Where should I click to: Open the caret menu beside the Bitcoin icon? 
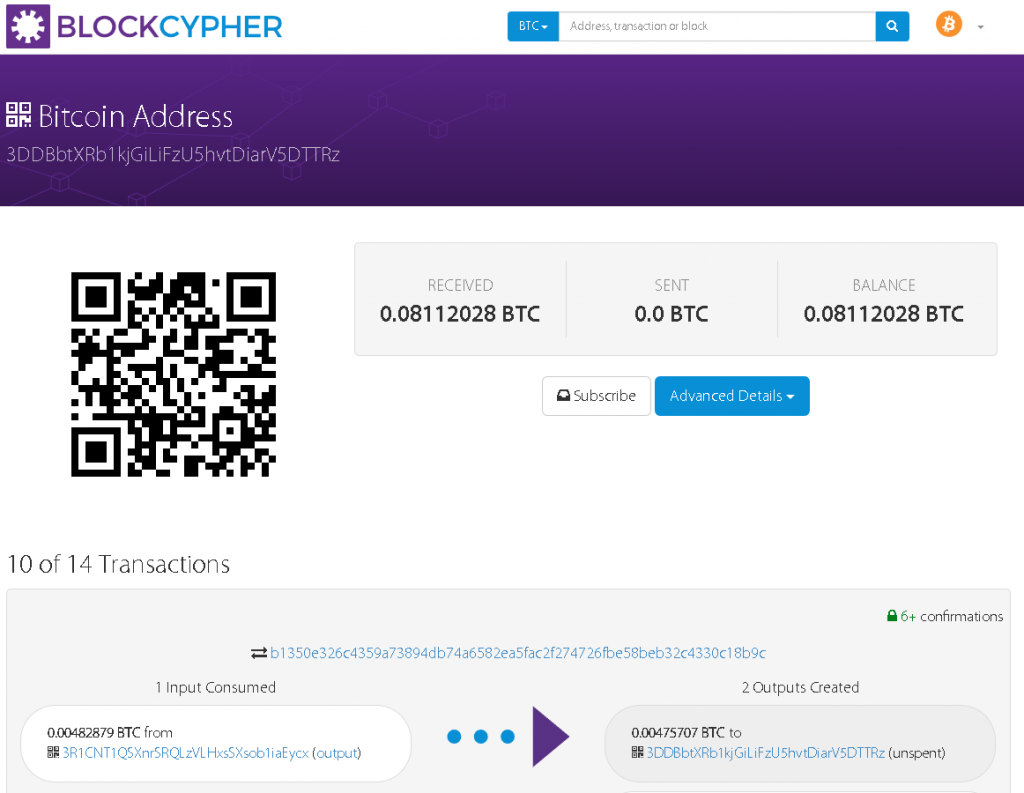click(981, 27)
